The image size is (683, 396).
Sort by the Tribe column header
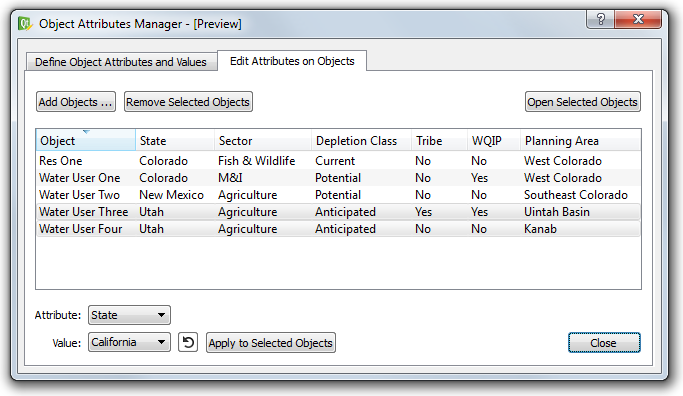440,141
